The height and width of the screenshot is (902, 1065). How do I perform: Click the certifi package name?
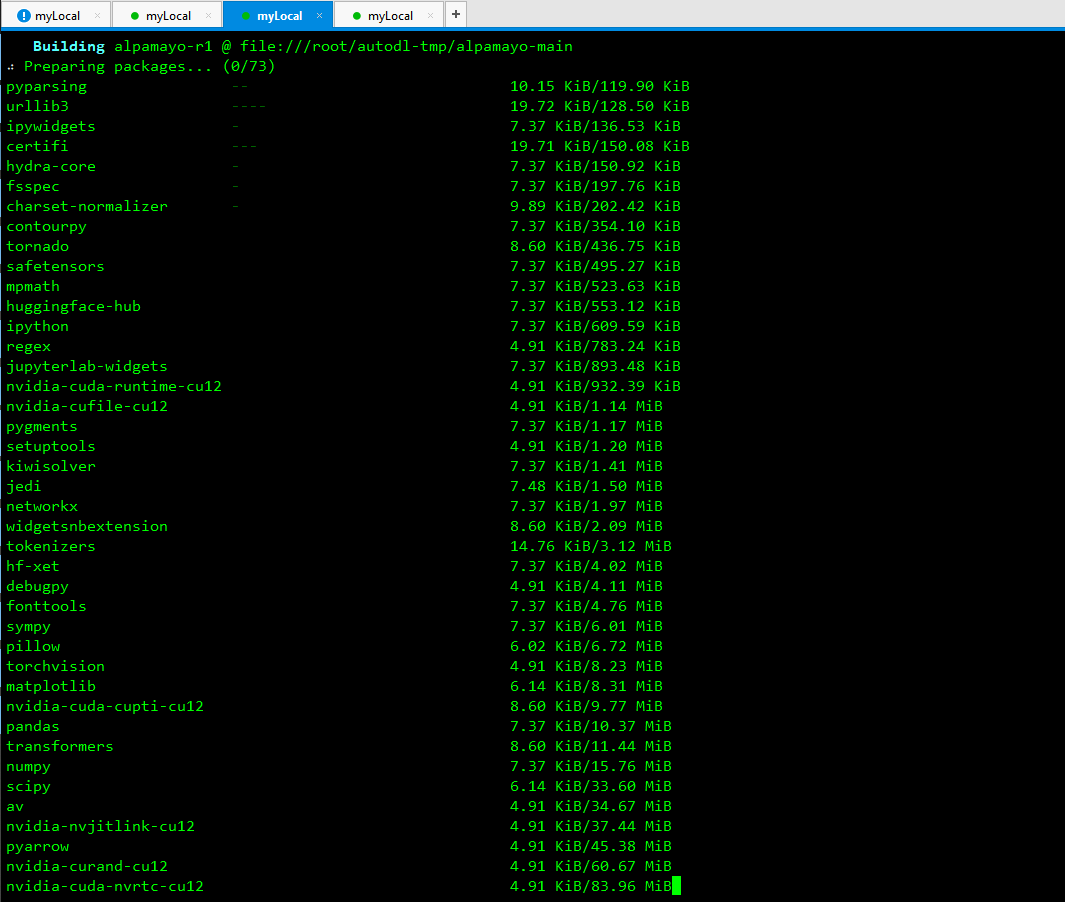tap(37, 146)
